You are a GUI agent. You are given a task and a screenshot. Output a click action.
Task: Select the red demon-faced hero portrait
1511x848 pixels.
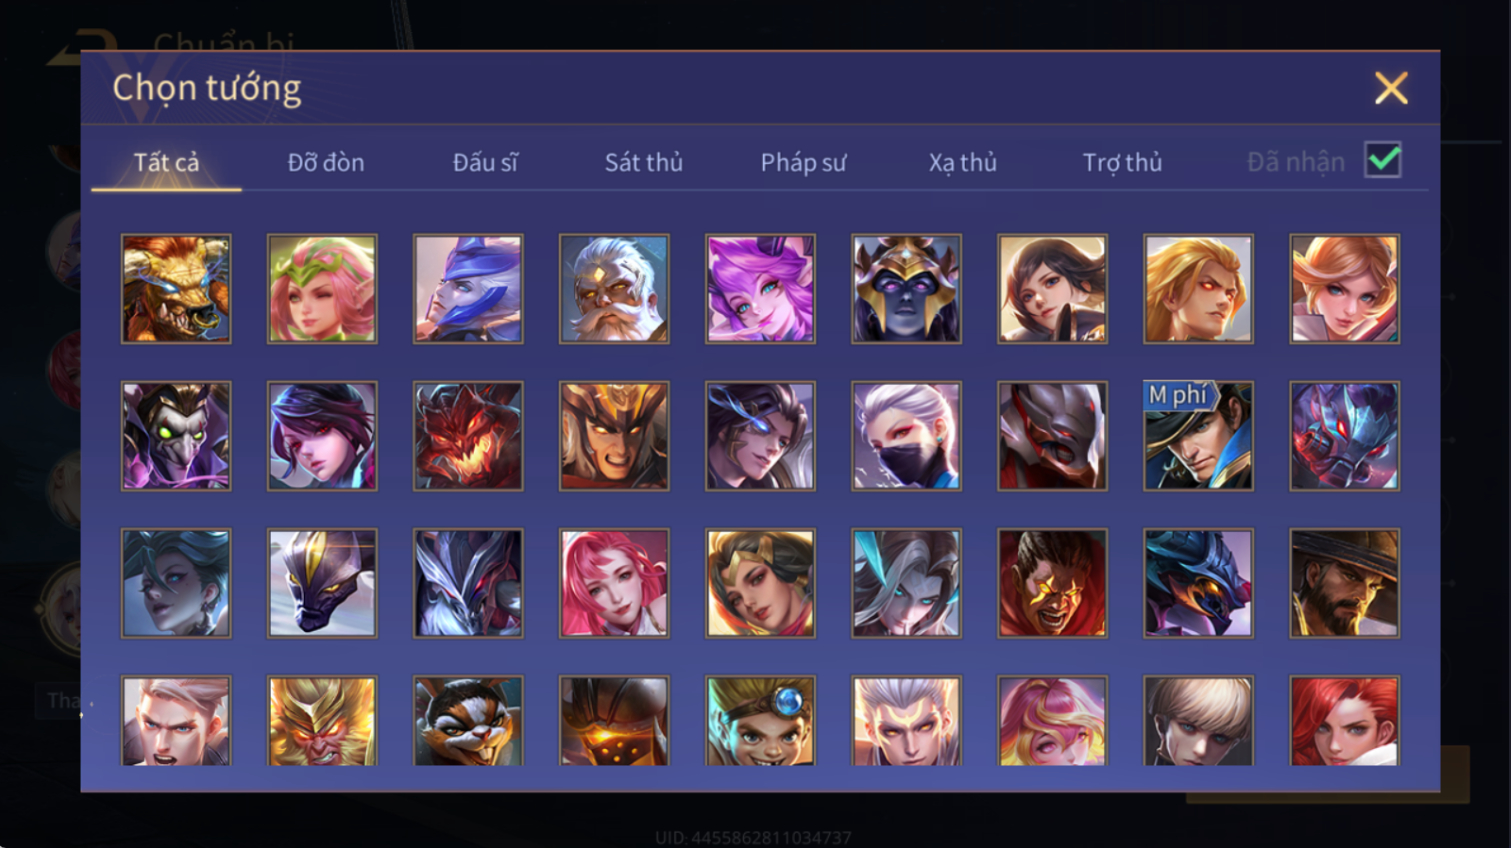[x=468, y=436]
